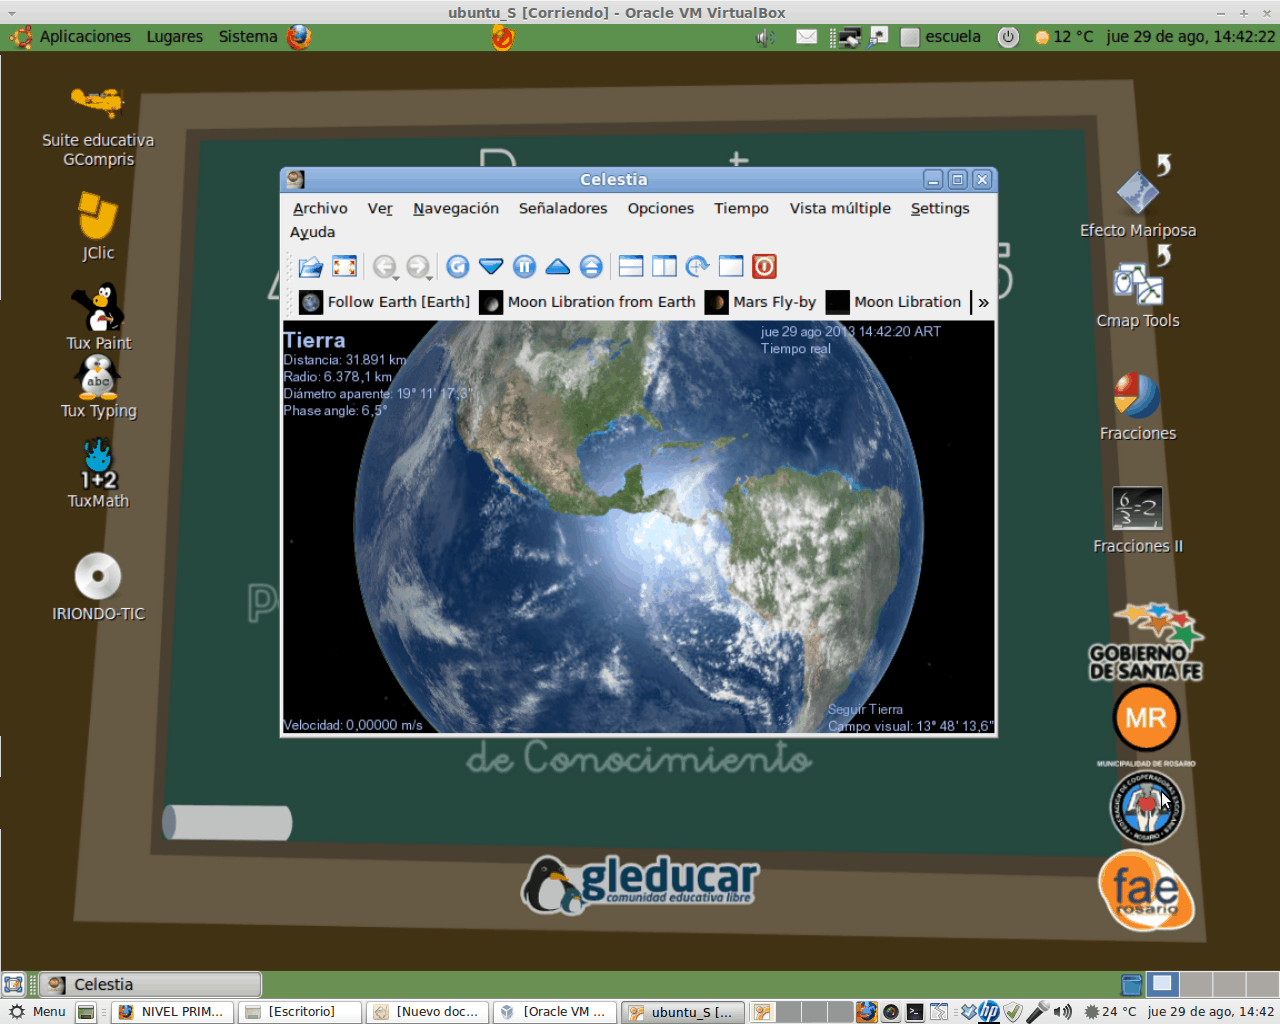Toggle full screen mode toolbar icon
The width and height of the screenshot is (1280, 1024).
(345, 267)
